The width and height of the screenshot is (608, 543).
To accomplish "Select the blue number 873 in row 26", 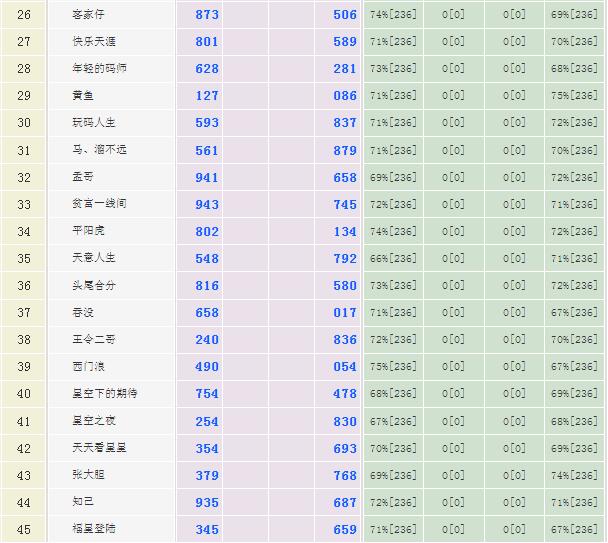I will [x=207, y=15].
